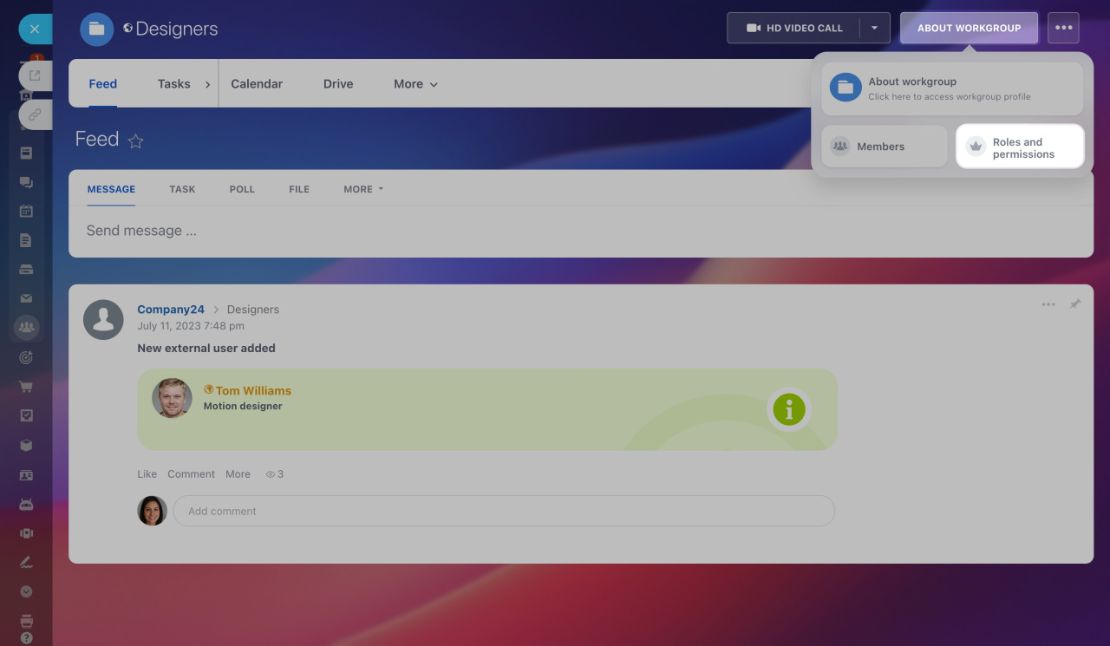Click the green info icon on Tom Williams card
The height and width of the screenshot is (646, 1110).
[x=789, y=409]
